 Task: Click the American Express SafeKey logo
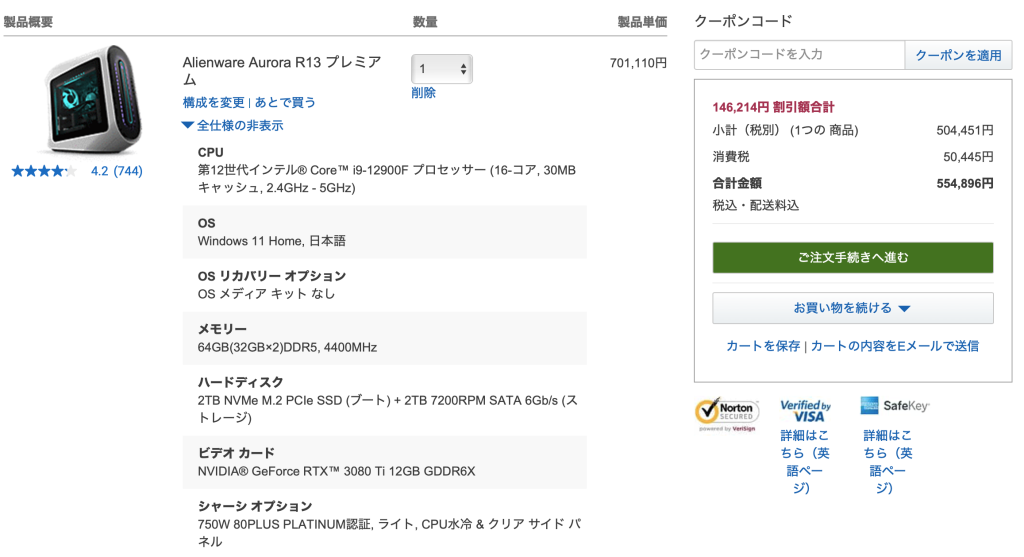[x=894, y=406]
